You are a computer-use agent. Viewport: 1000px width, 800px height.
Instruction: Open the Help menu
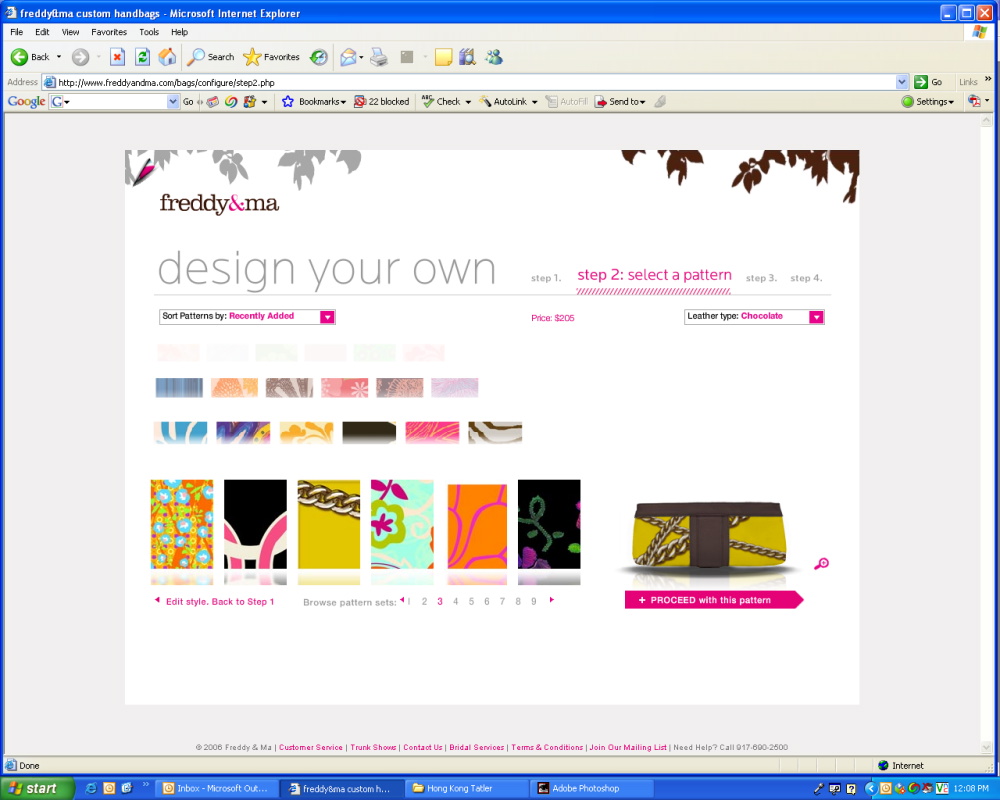(179, 32)
